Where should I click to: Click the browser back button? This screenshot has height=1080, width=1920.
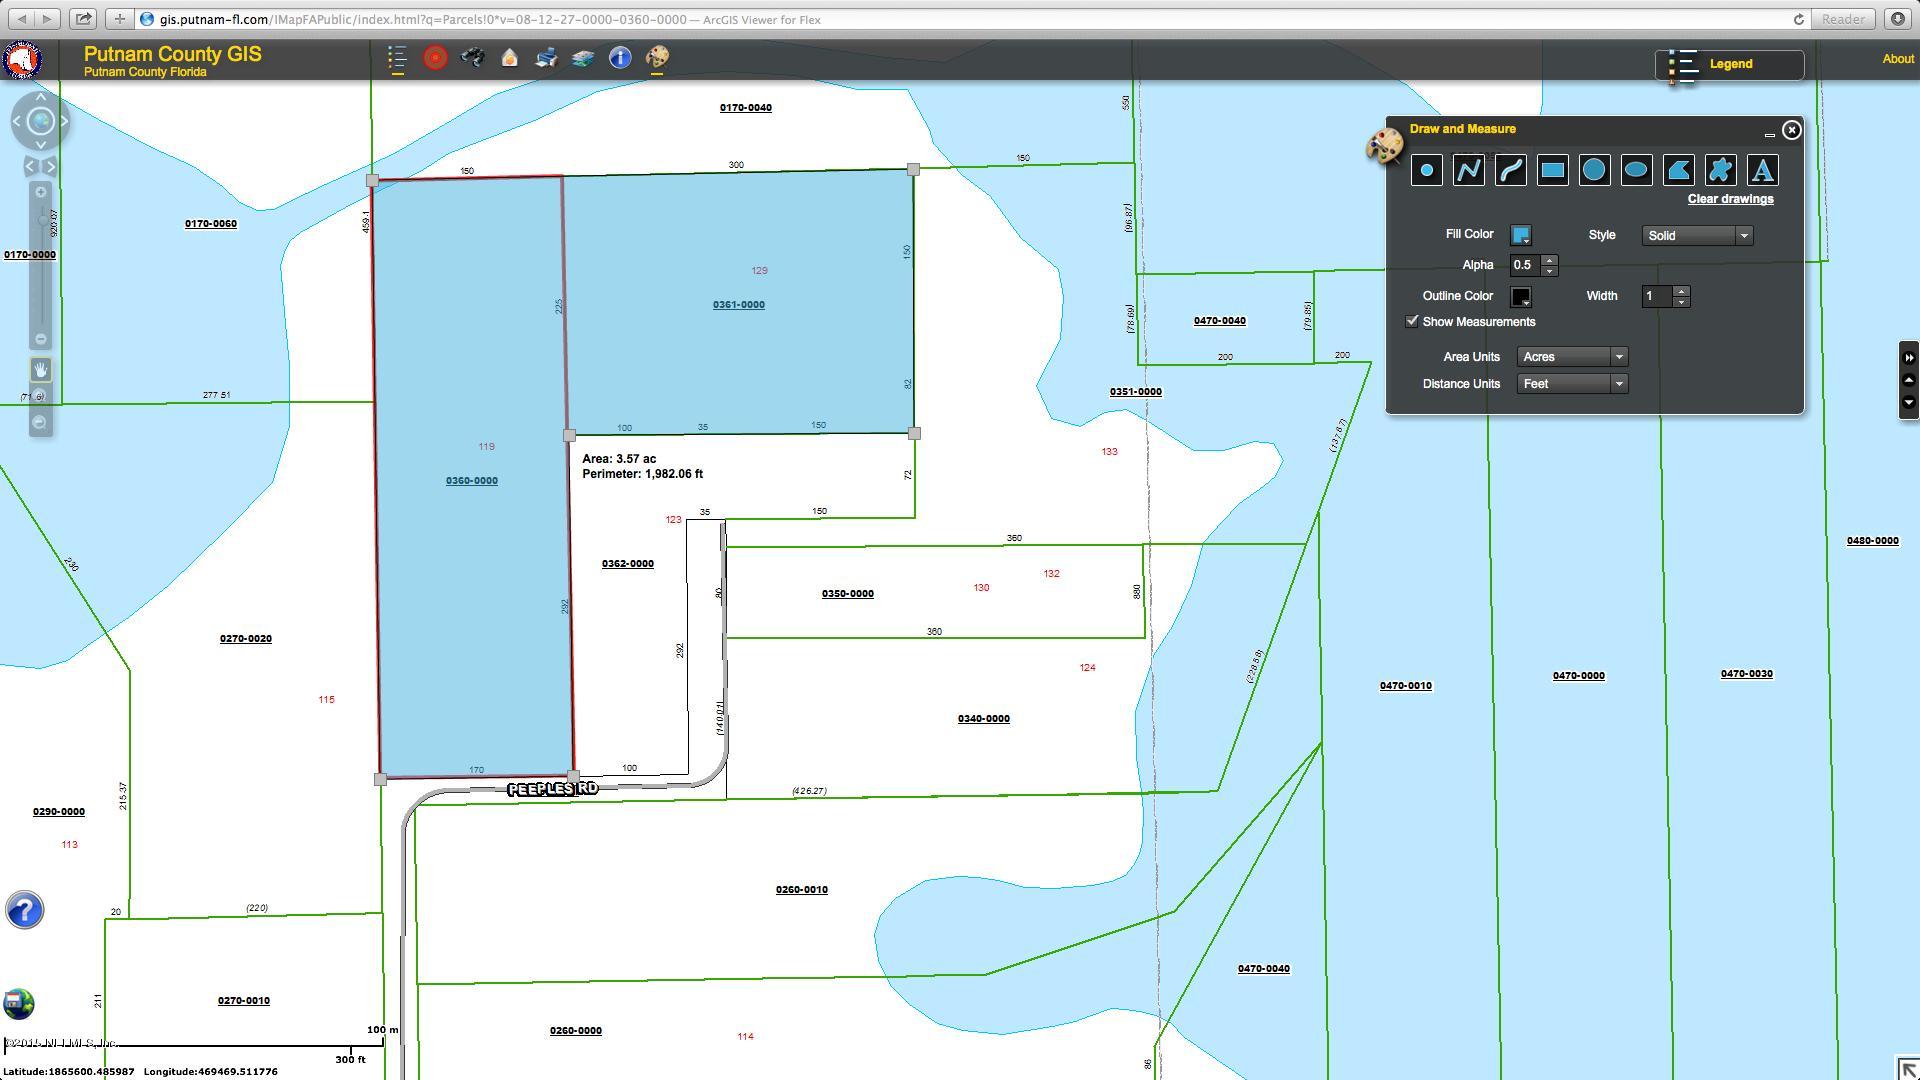tap(22, 19)
